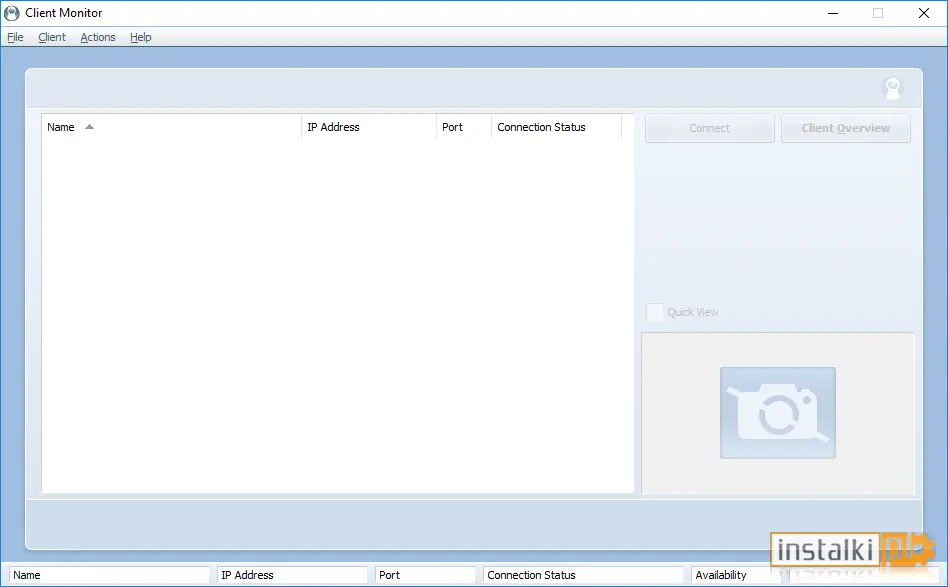Toggle the Quick View checkbox

654,313
